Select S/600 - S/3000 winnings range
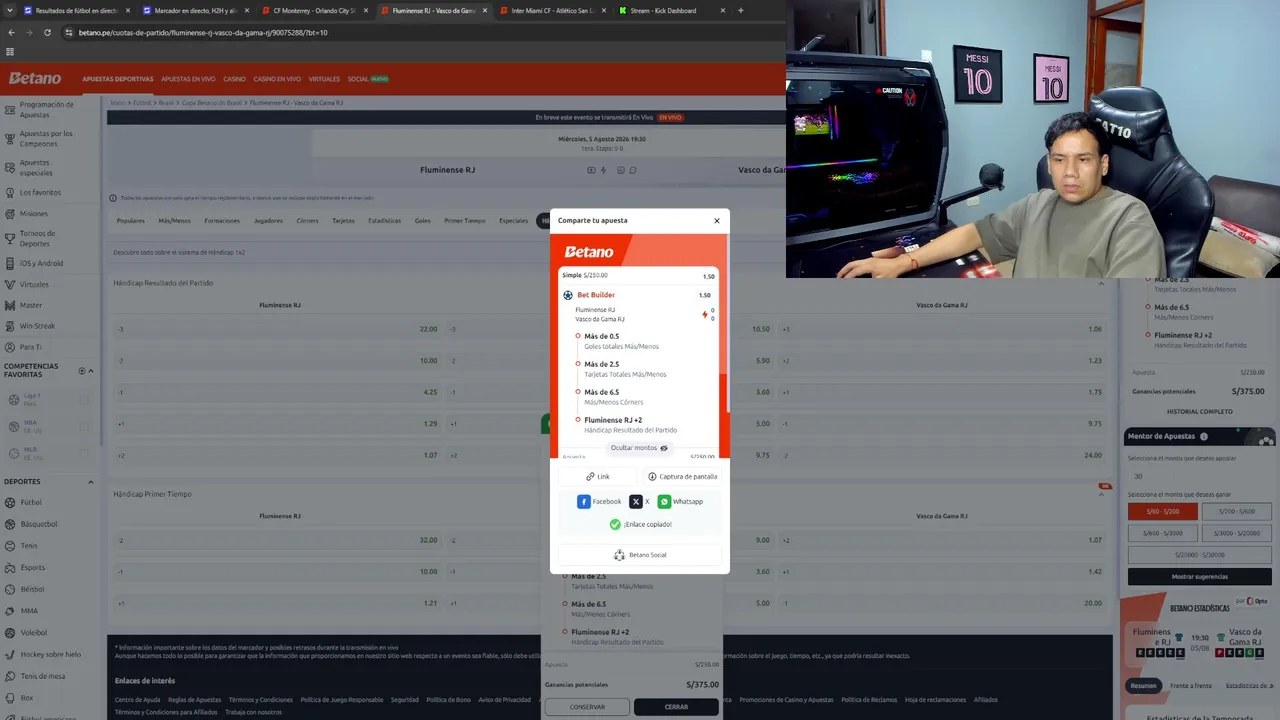1280x720 pixels. [x=1163, y=533]
